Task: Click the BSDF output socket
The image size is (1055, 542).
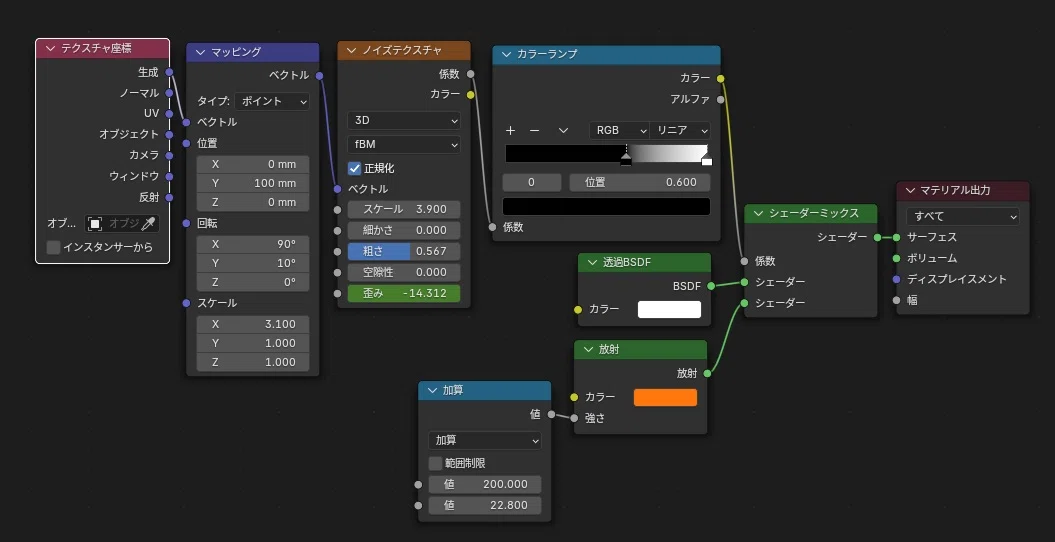Action: click(x=711, y=286)
